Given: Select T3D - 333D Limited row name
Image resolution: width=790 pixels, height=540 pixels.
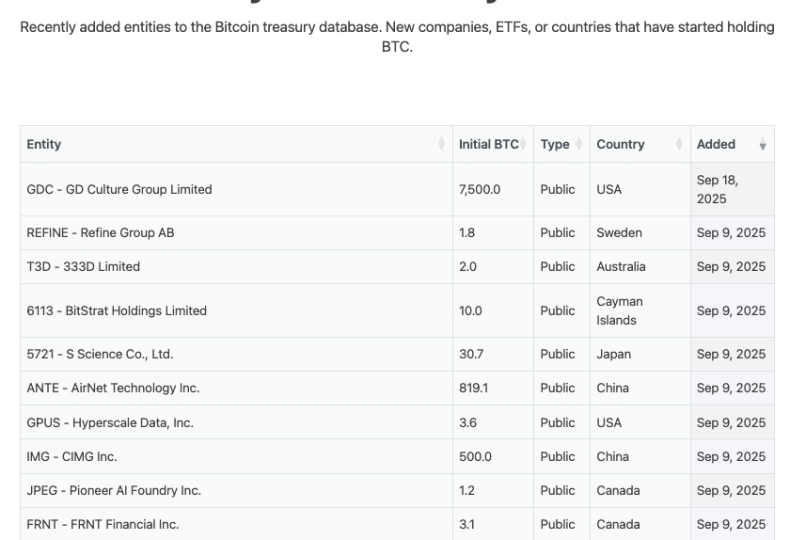Looking at the screenshot, I should click(83, 267).
